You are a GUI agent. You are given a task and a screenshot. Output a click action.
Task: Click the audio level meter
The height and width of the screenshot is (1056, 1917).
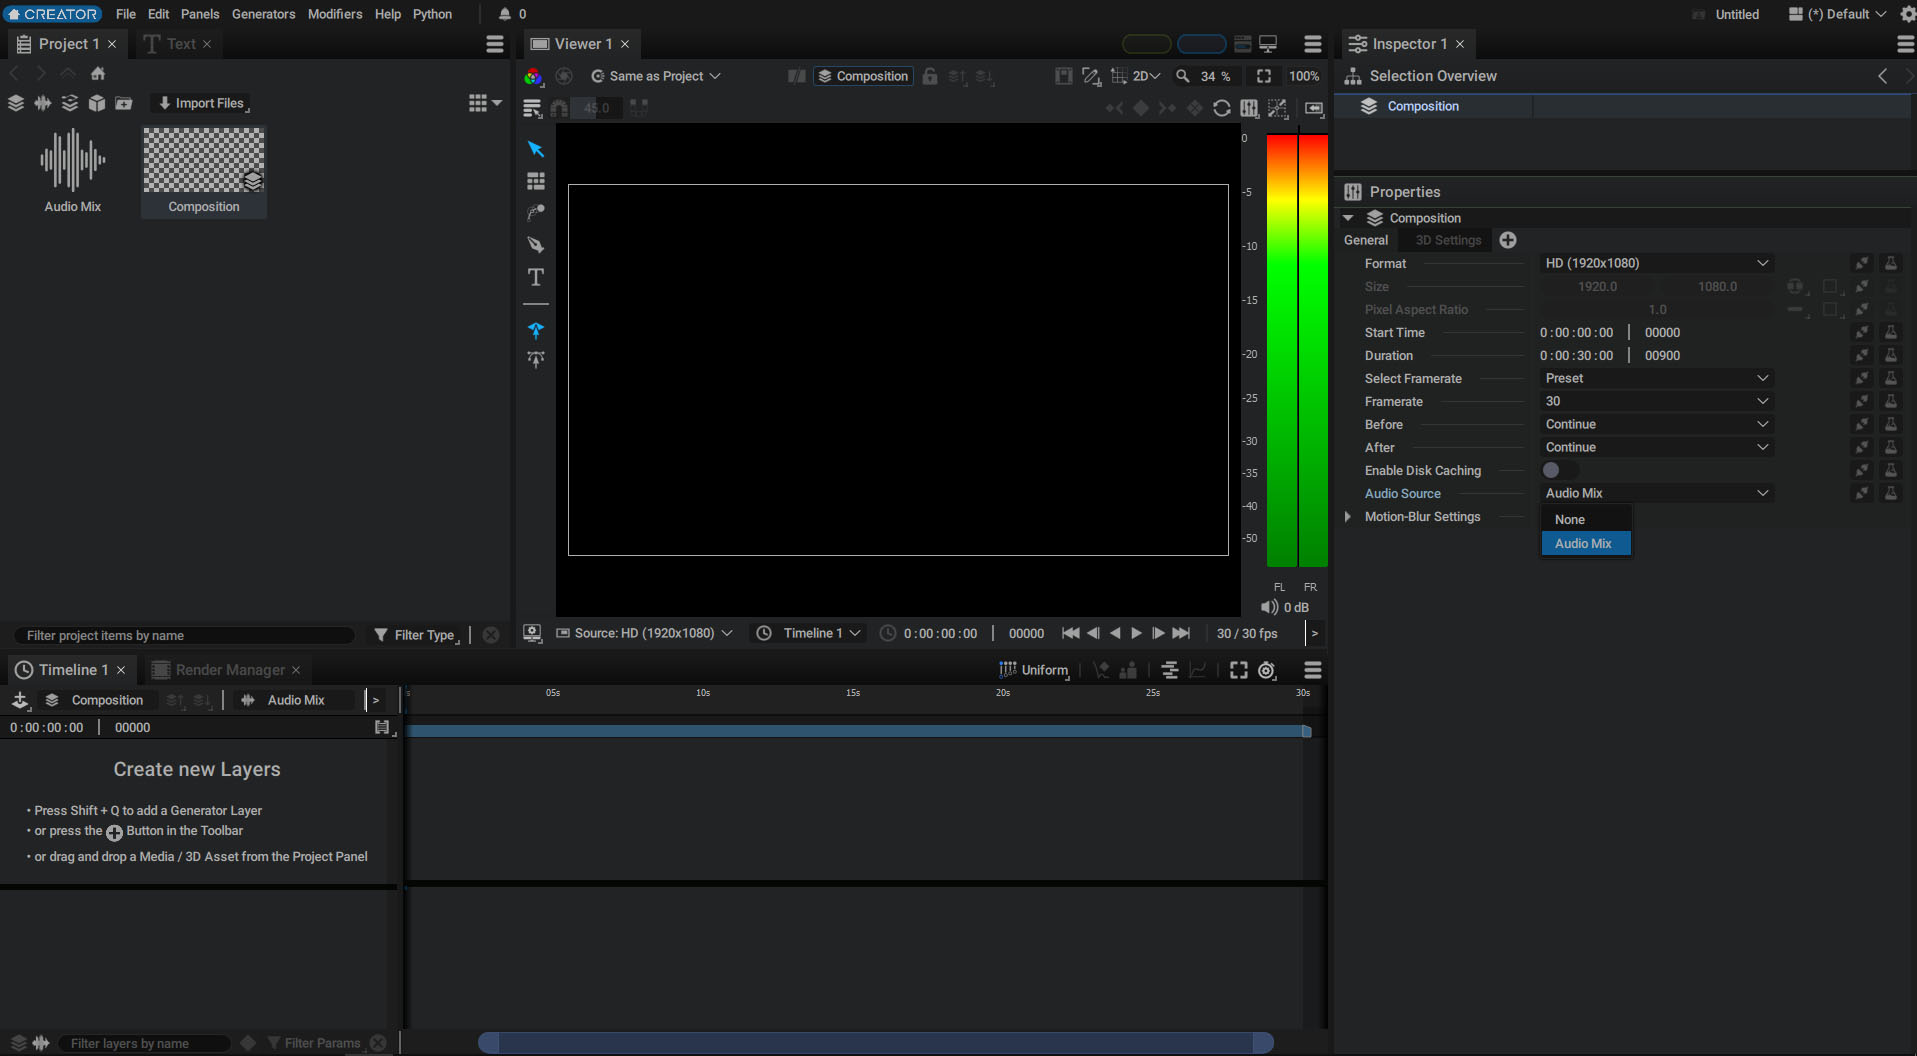tap(1297, 352)
